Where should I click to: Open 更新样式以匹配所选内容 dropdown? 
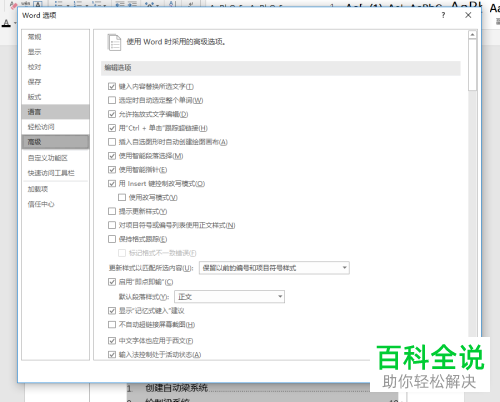274,268
